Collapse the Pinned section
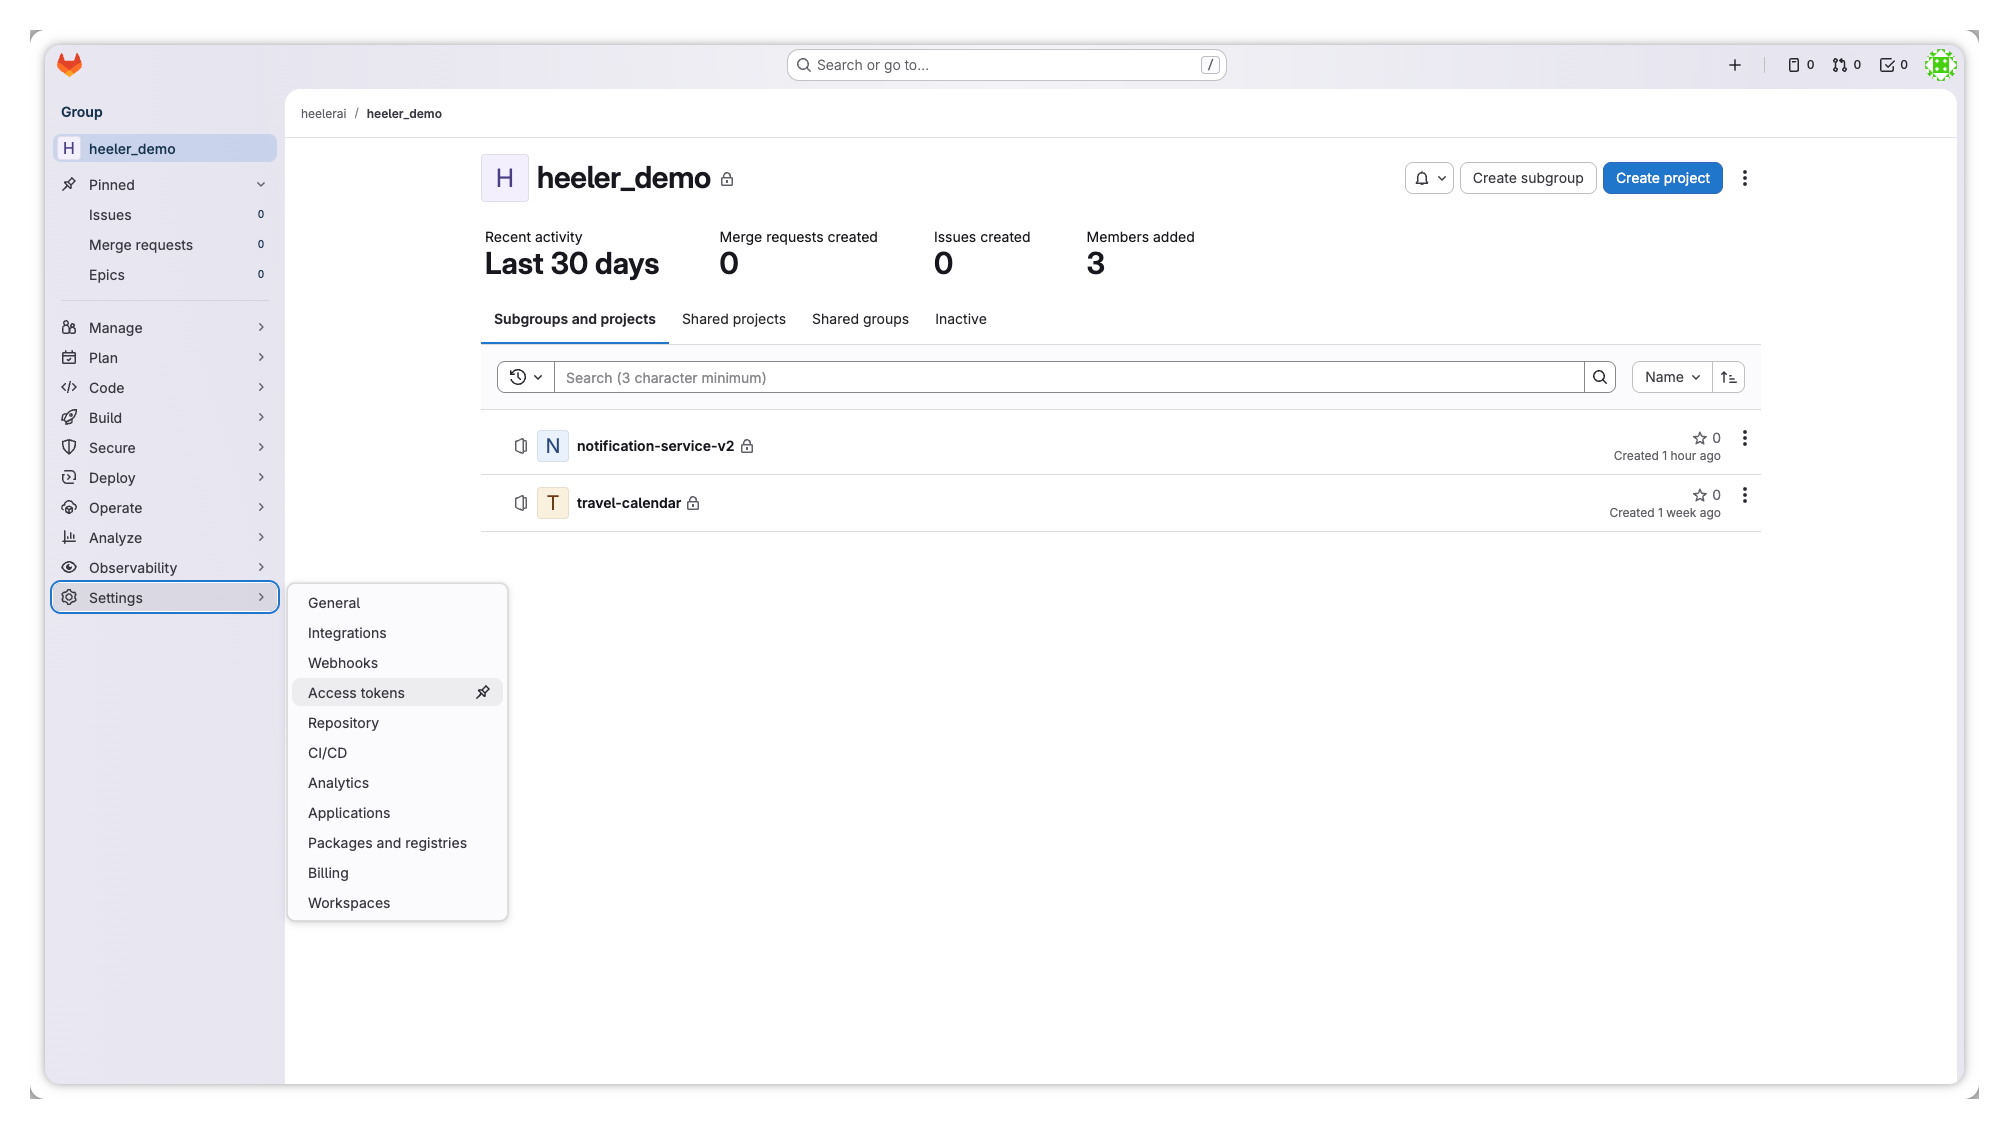This screenshot has width=2009, height=1129. point(165,185)
